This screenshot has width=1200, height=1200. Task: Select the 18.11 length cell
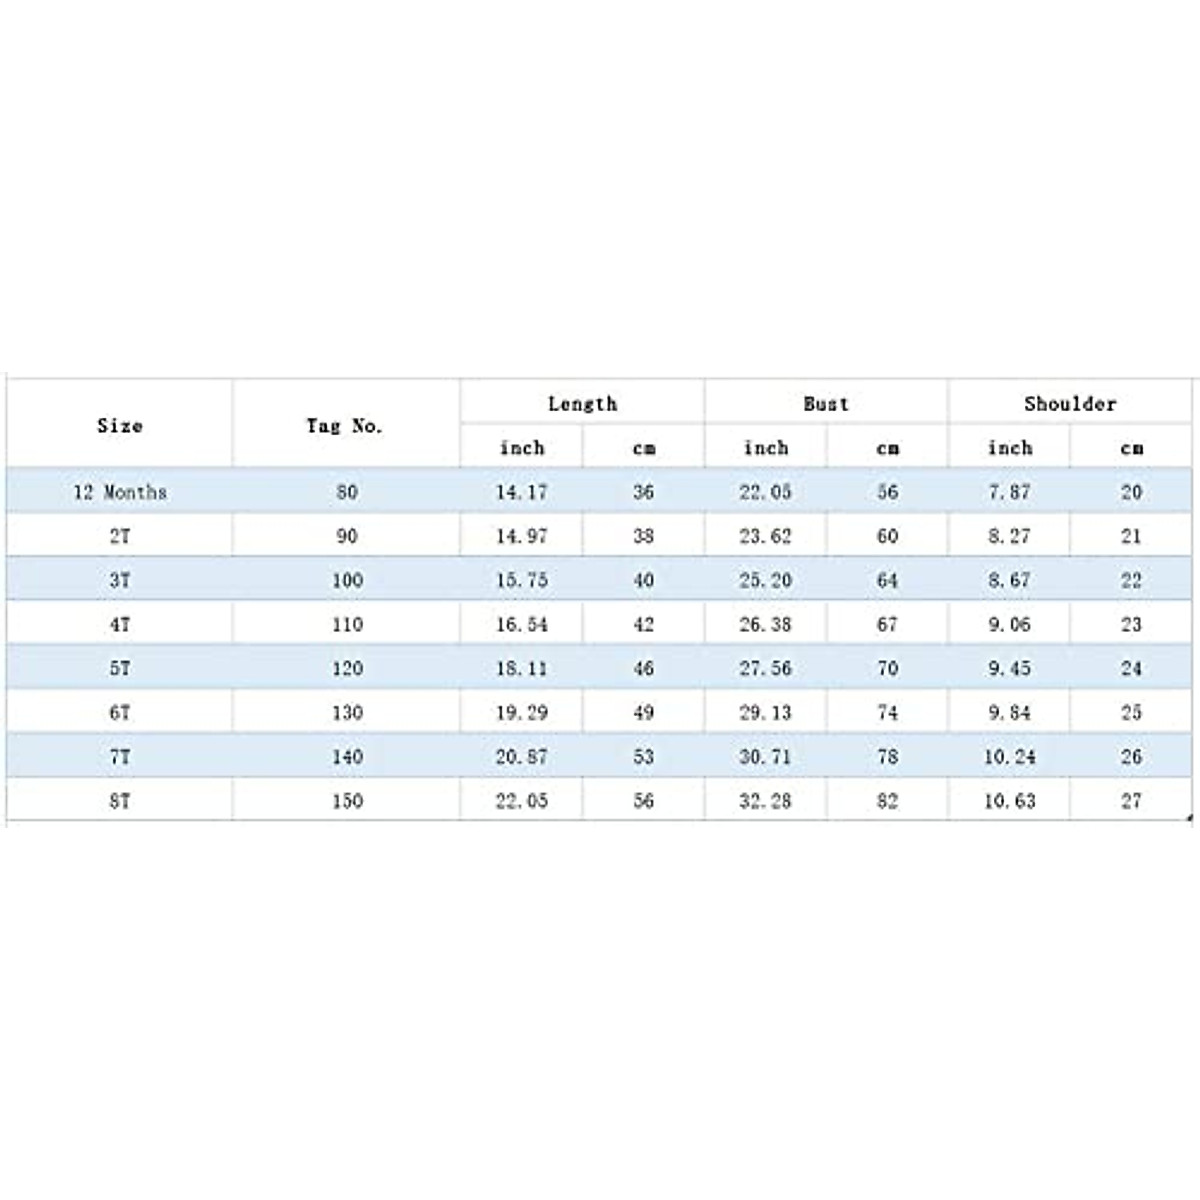coord(522,668)
